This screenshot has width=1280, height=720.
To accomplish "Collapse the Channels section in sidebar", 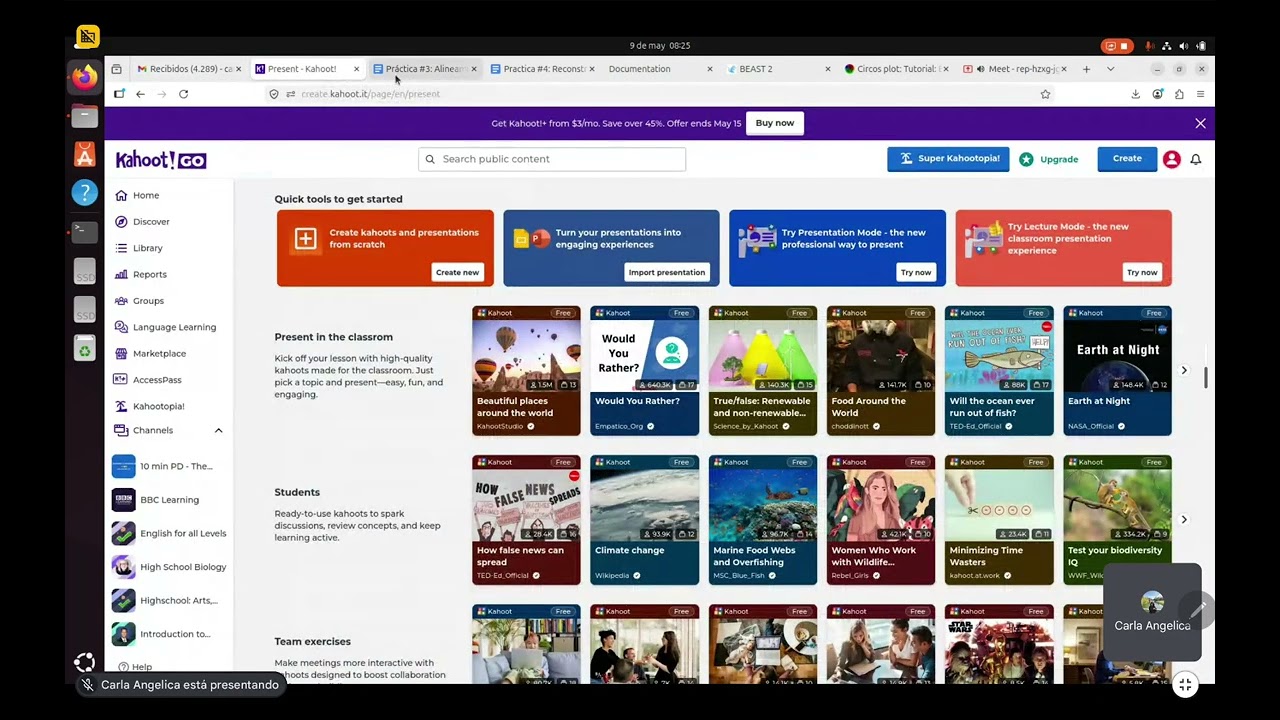I will 218,430.
